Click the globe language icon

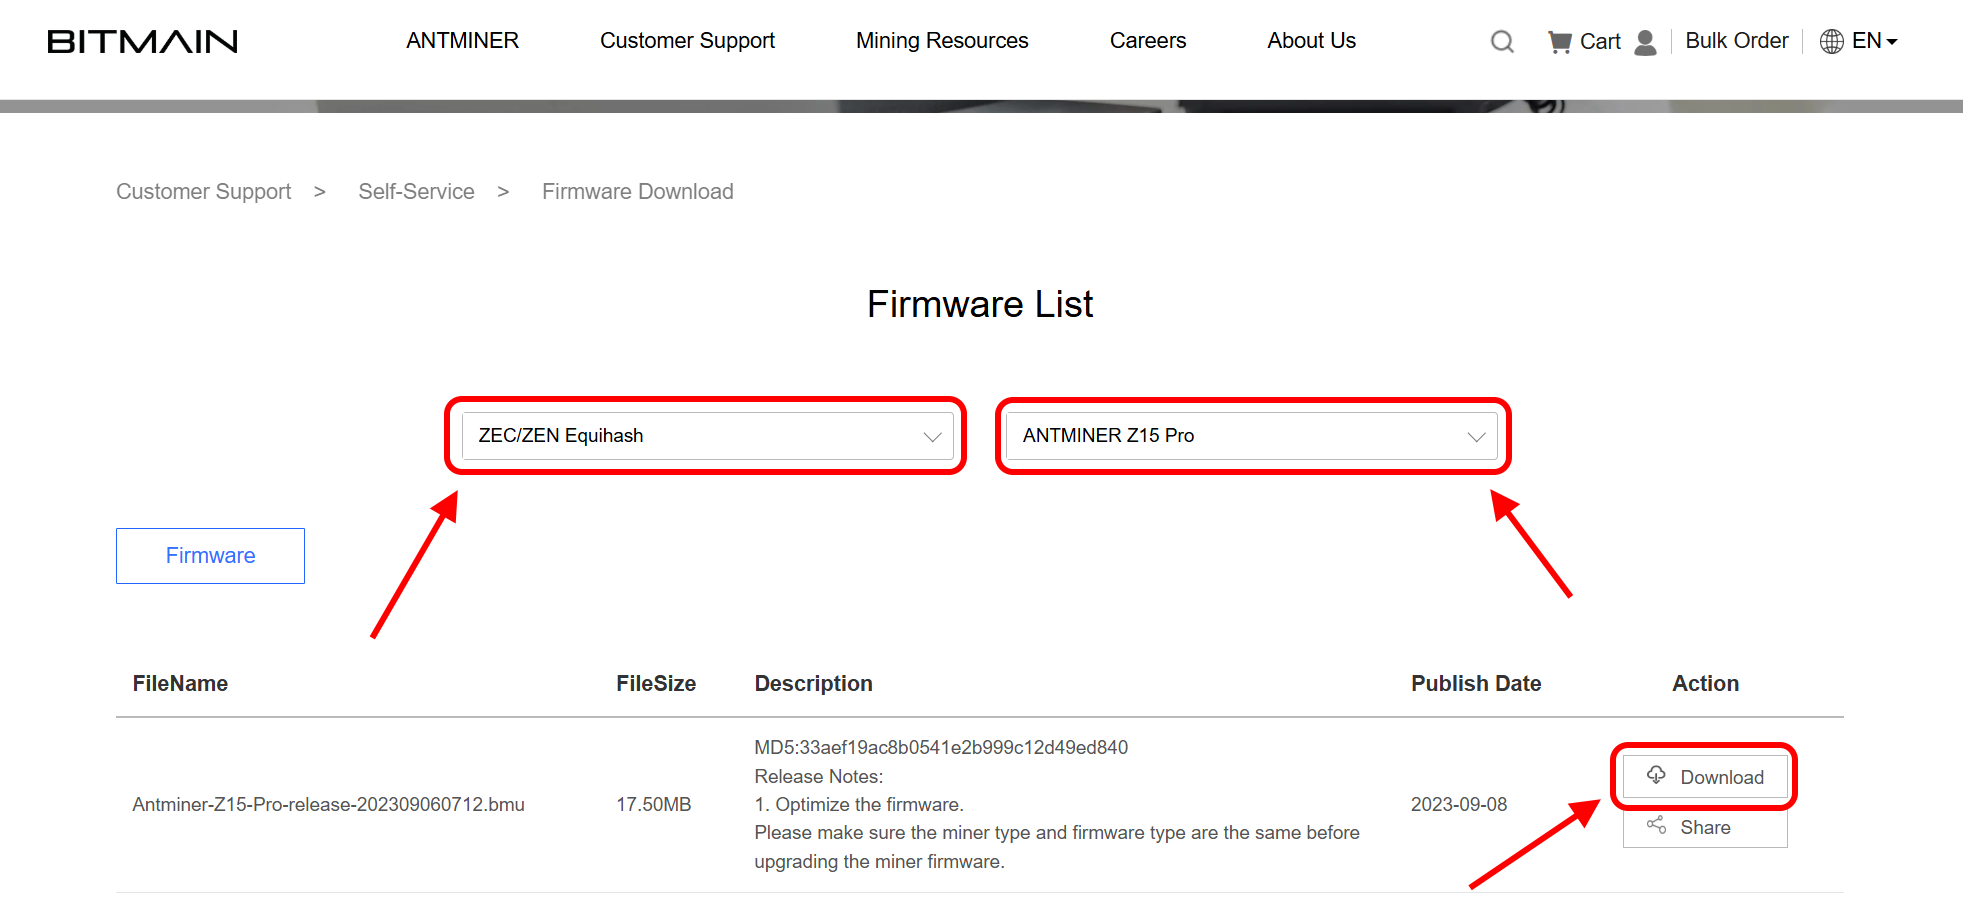[1831, 41]
